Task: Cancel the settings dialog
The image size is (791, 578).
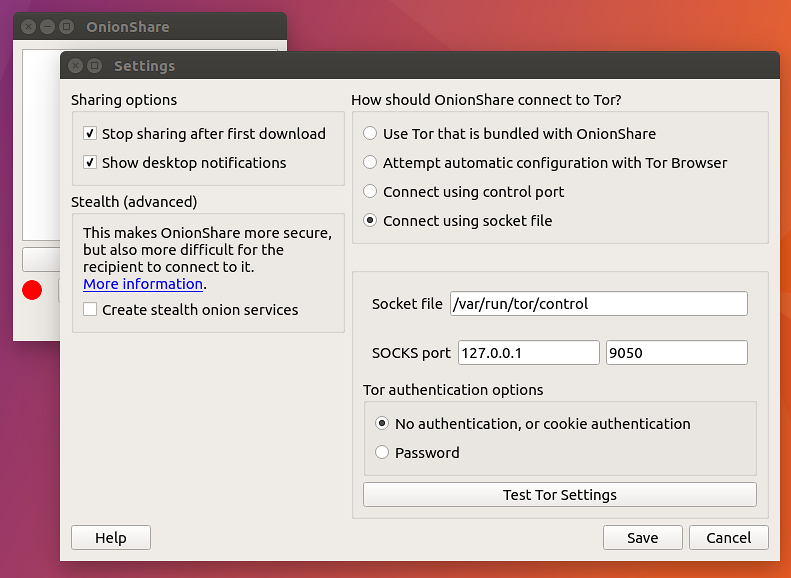Action: (728, 538)
